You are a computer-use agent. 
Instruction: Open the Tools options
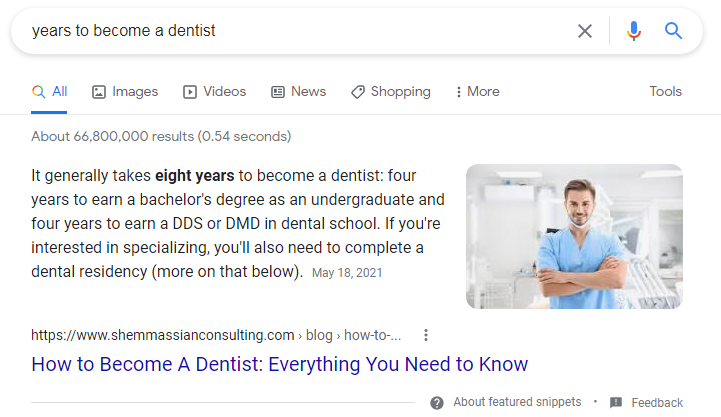point(665,91)
